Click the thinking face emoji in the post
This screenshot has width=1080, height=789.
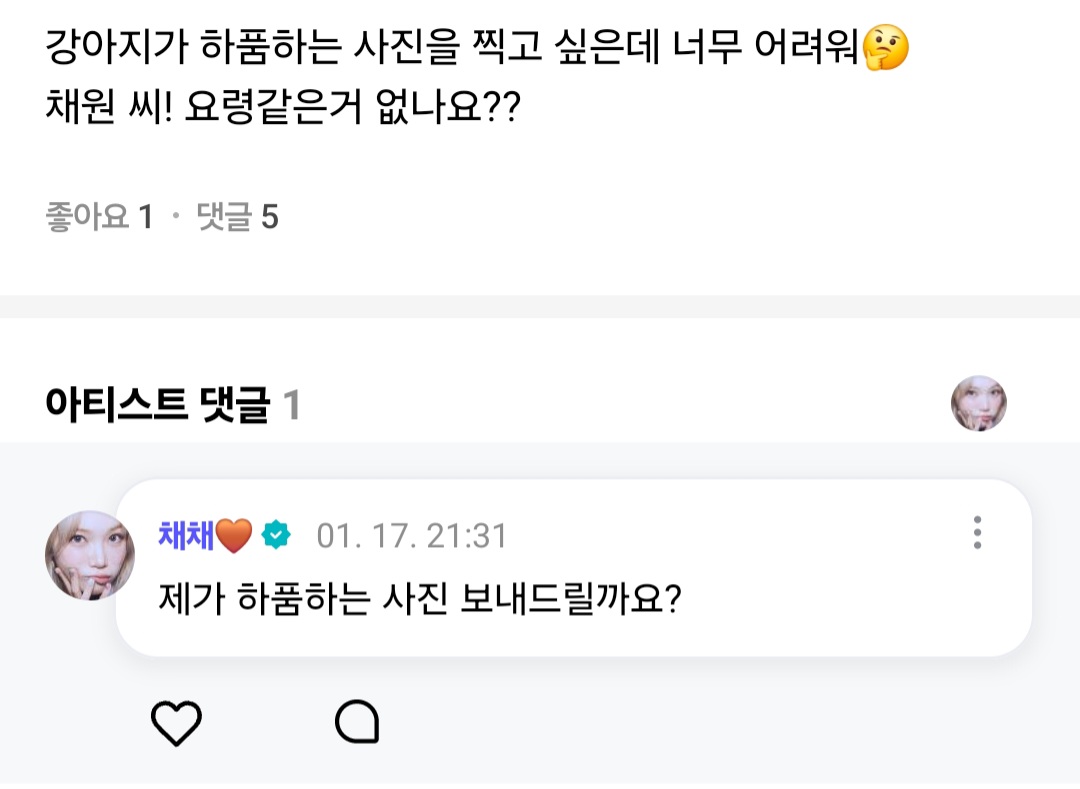click(x=886, y=50)
